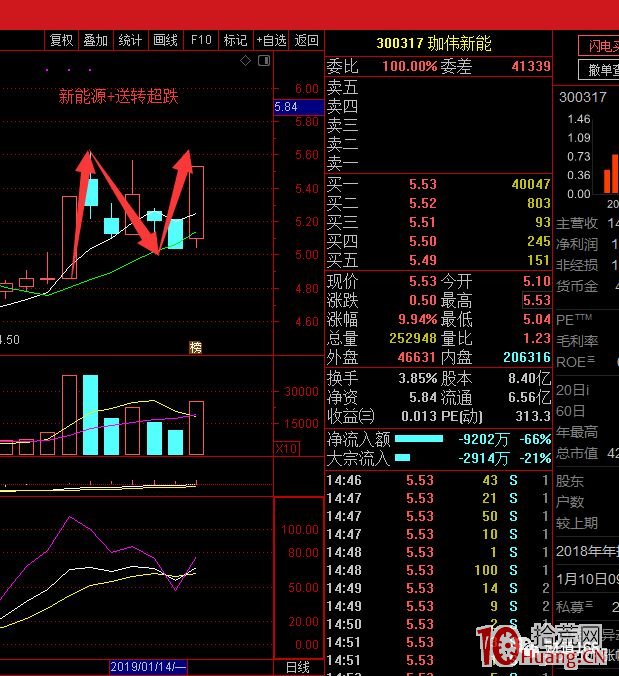Click the 毛利率 label in right panel
Screen dimensions: 619x676
pyautogui.click(x=577, y=341)
